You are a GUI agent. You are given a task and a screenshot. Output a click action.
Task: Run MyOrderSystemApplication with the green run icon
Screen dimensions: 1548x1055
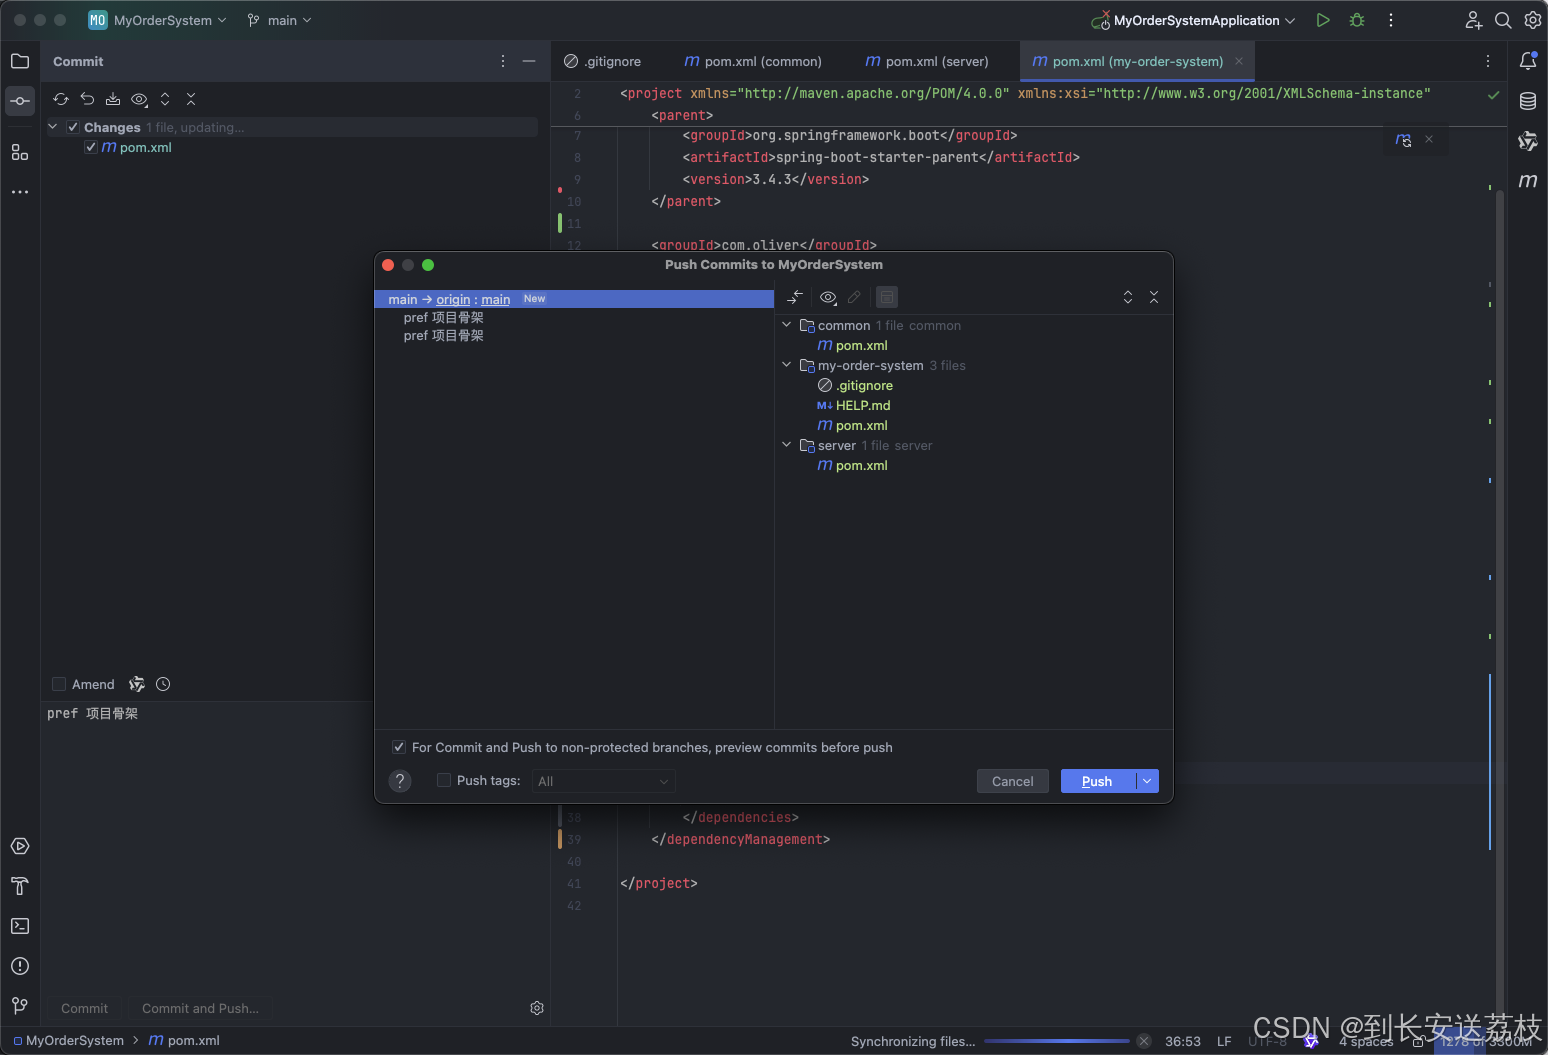coord(1322,20)
